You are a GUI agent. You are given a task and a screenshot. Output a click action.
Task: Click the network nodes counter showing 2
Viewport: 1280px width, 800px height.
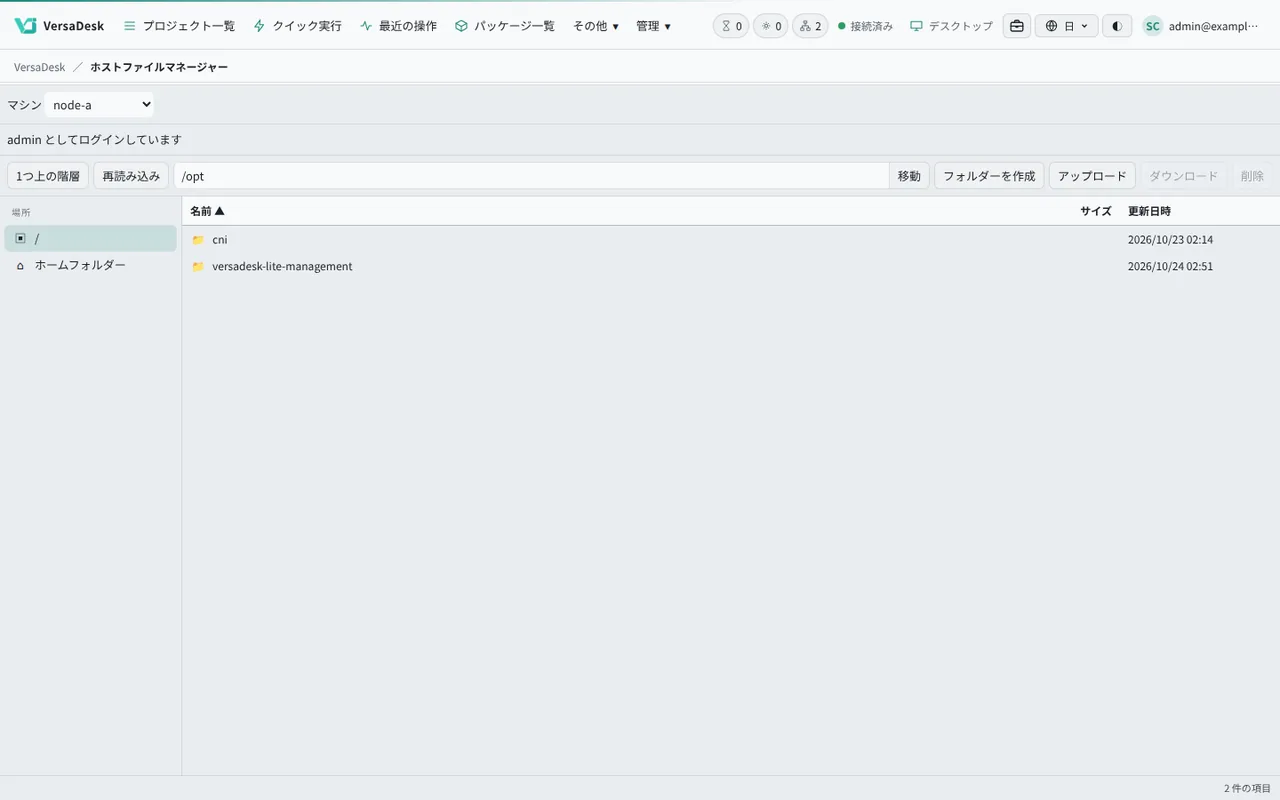point(810,26)
